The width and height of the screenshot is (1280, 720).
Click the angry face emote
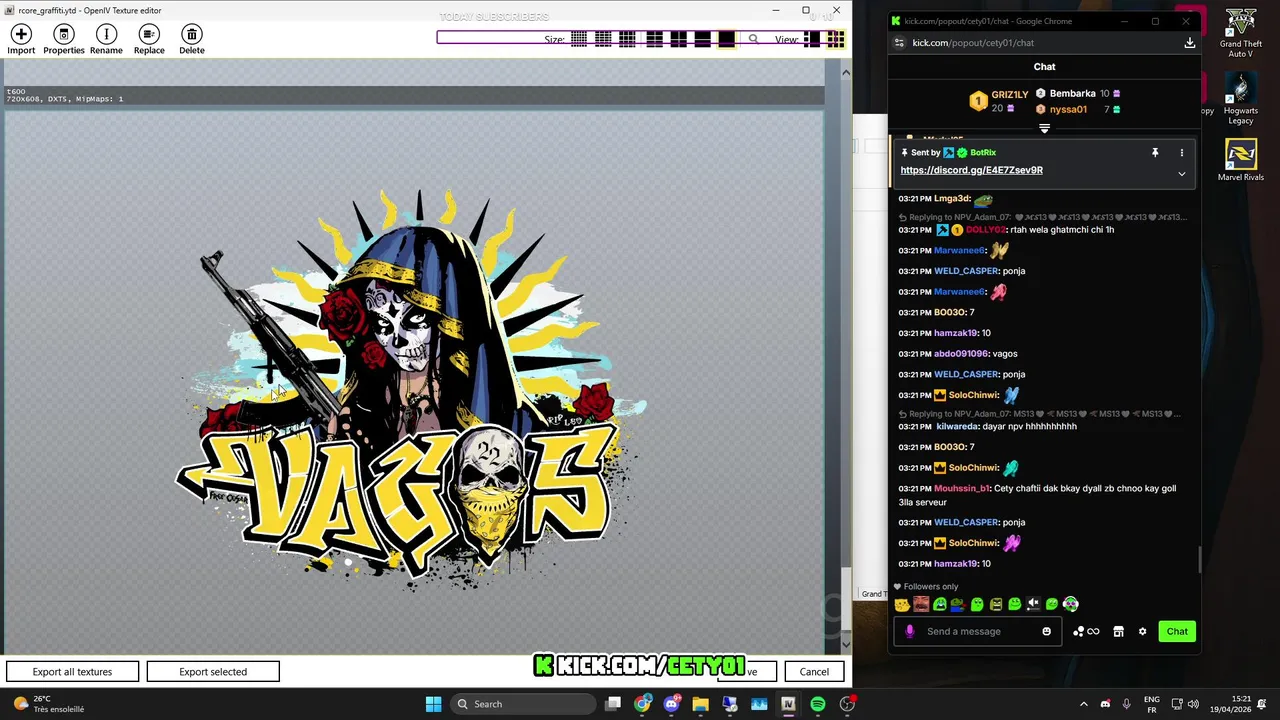pyautogui.click(x=996, y=604)
